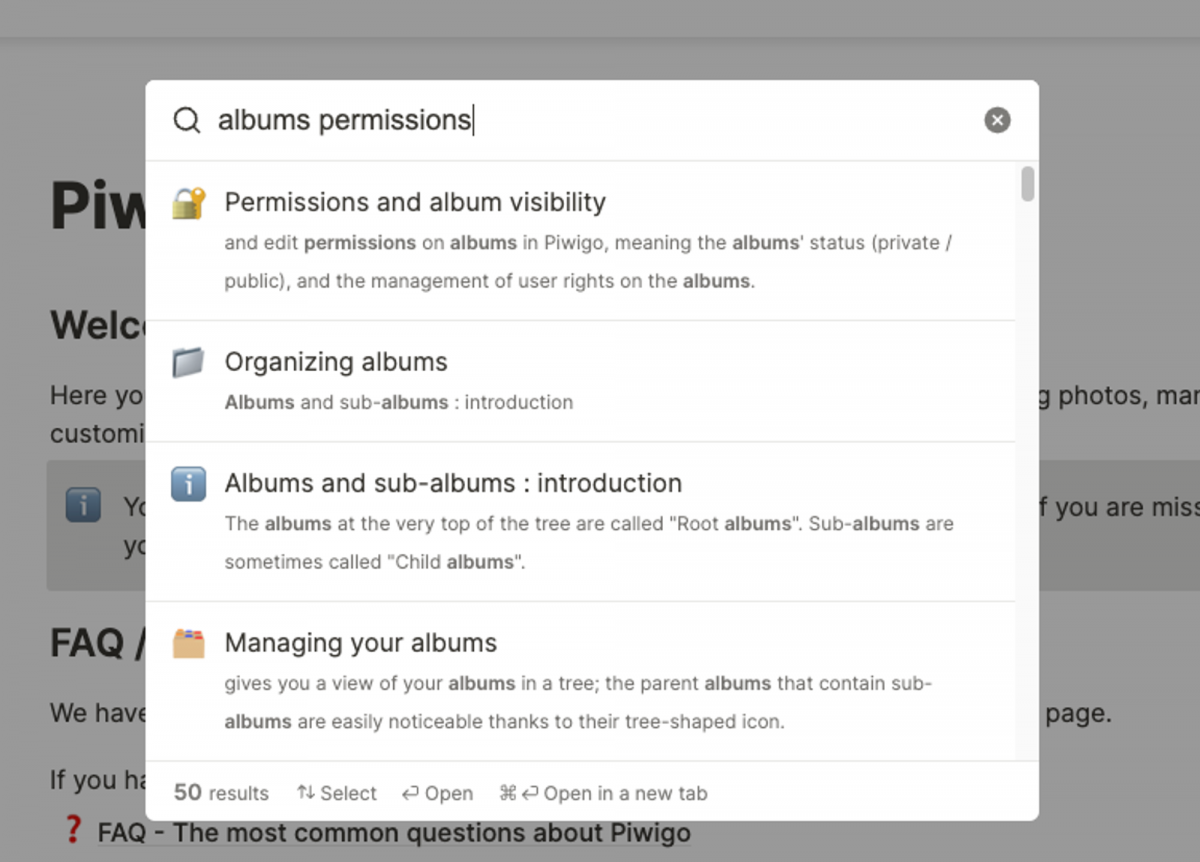Screen dimensions: 1200x862
Task: Click the red question mark beside the FAQ link
Action: 72,831
